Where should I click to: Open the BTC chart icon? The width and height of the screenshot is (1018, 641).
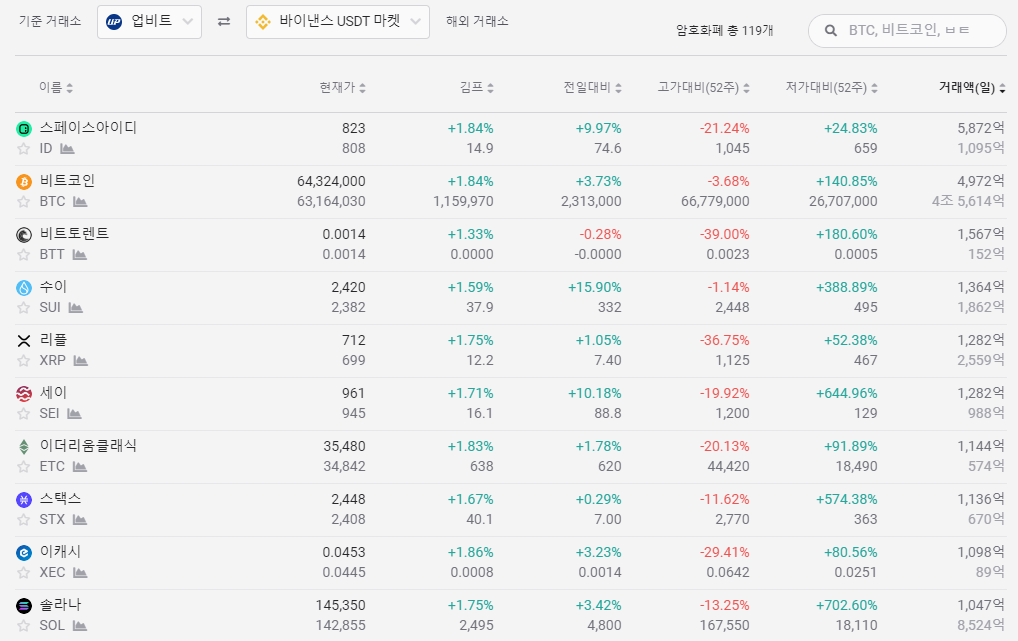pyautogui.click(x=80, y=202)
